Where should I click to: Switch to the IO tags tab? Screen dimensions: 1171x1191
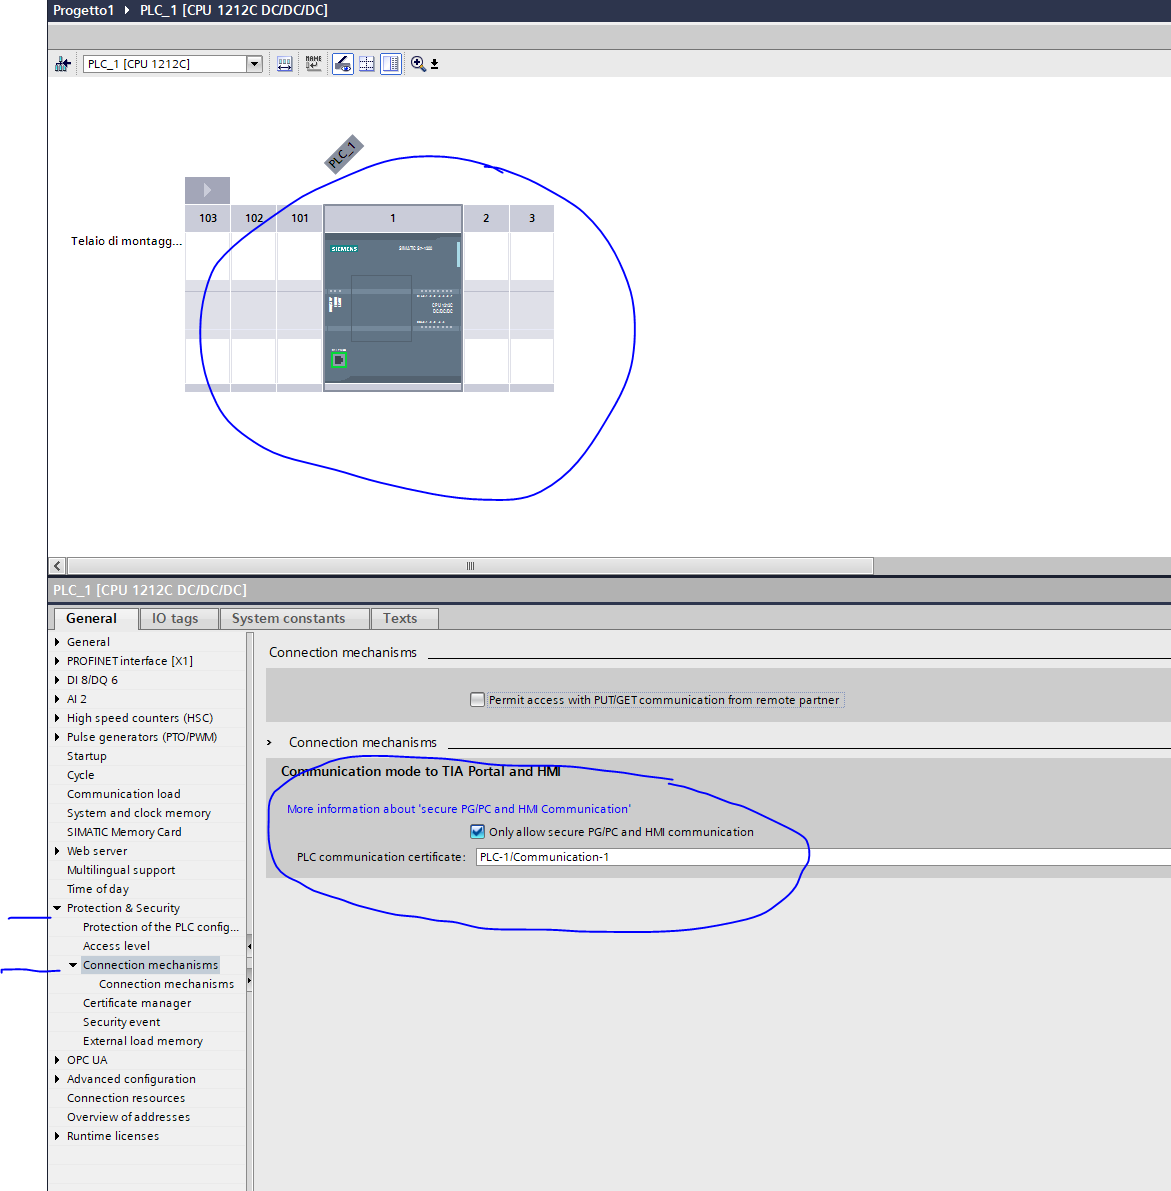(x=175, y=619)
